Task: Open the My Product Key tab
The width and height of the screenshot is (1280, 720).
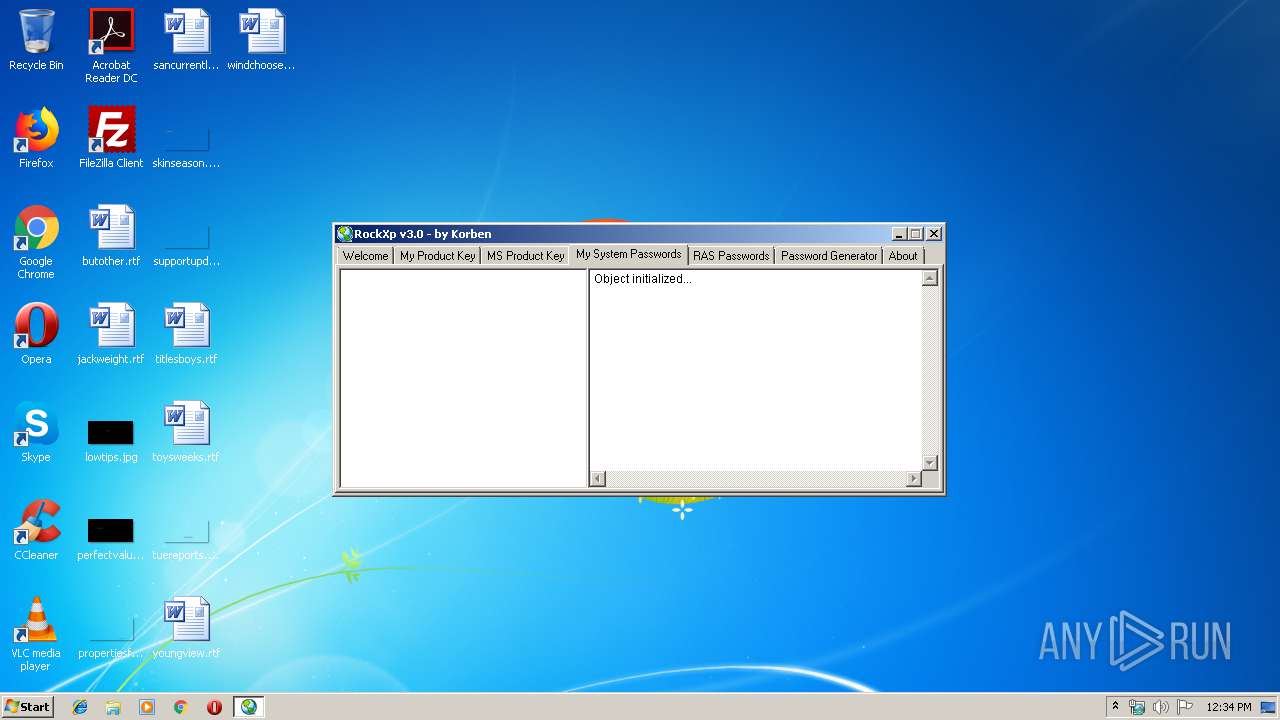Action: pyautogui.click(x=437, y=256)
